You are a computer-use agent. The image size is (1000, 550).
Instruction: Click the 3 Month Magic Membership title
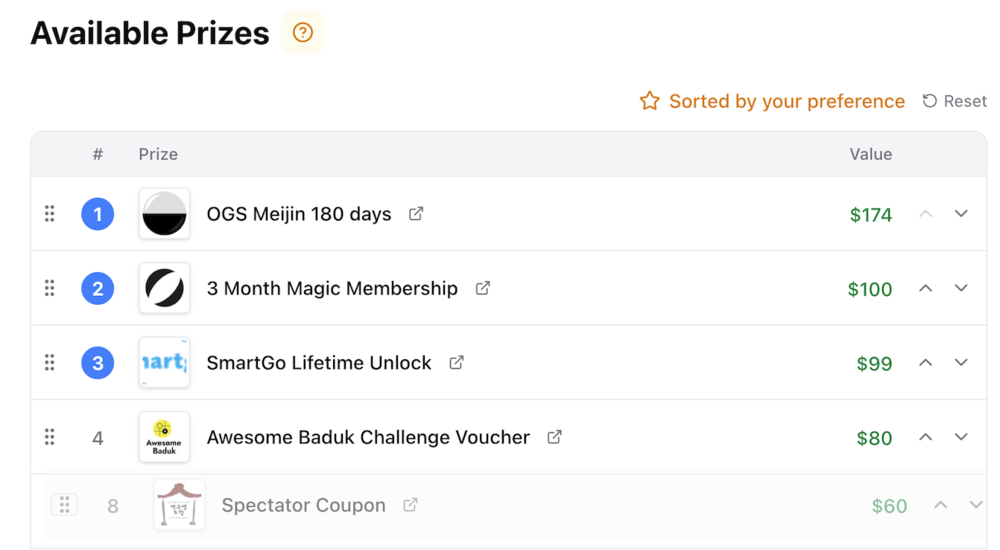click(x=332, y=288)
